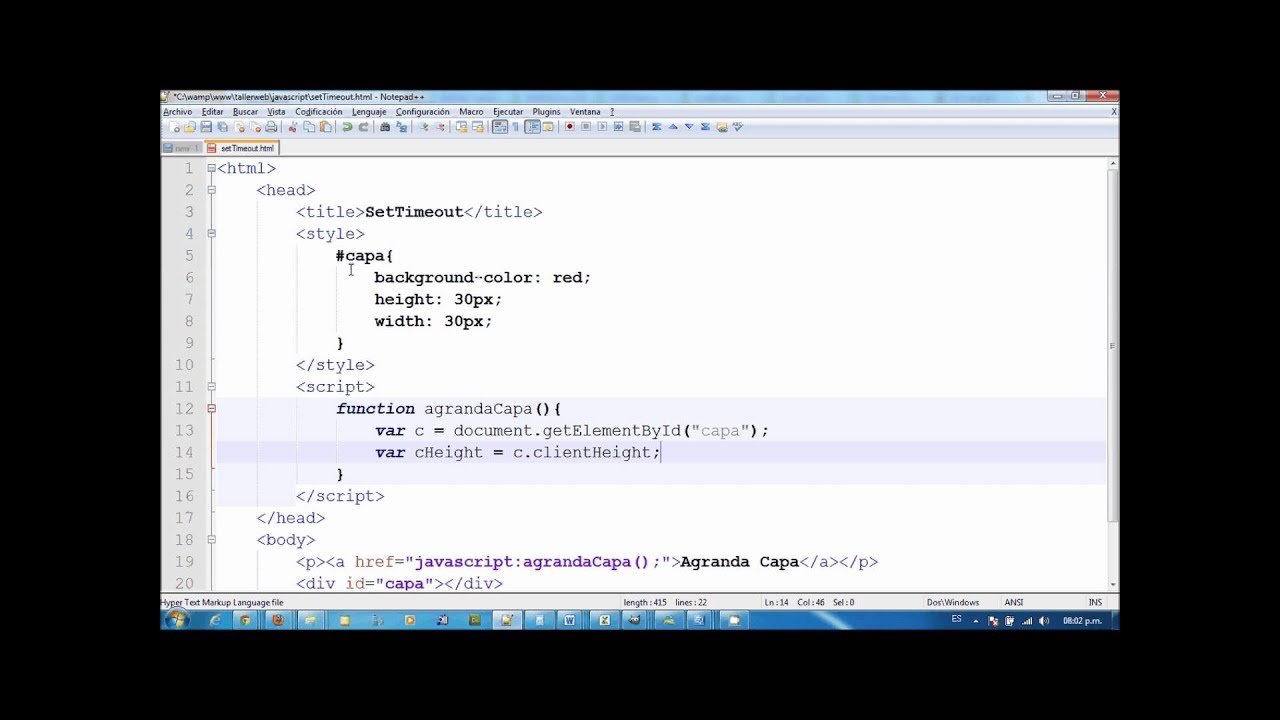
Task: Click the Zoom Out toolbar icon
Action: click(439, 127)
